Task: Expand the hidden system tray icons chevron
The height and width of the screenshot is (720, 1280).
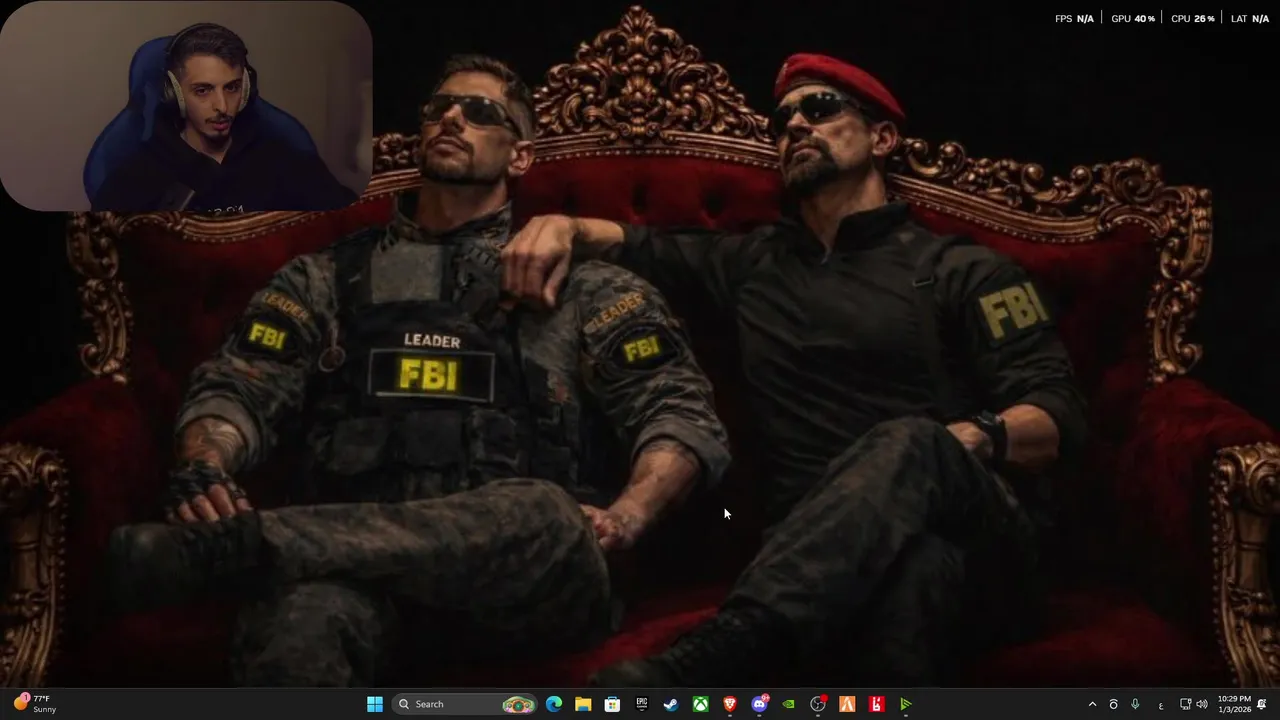Action: coord(1092,704)
